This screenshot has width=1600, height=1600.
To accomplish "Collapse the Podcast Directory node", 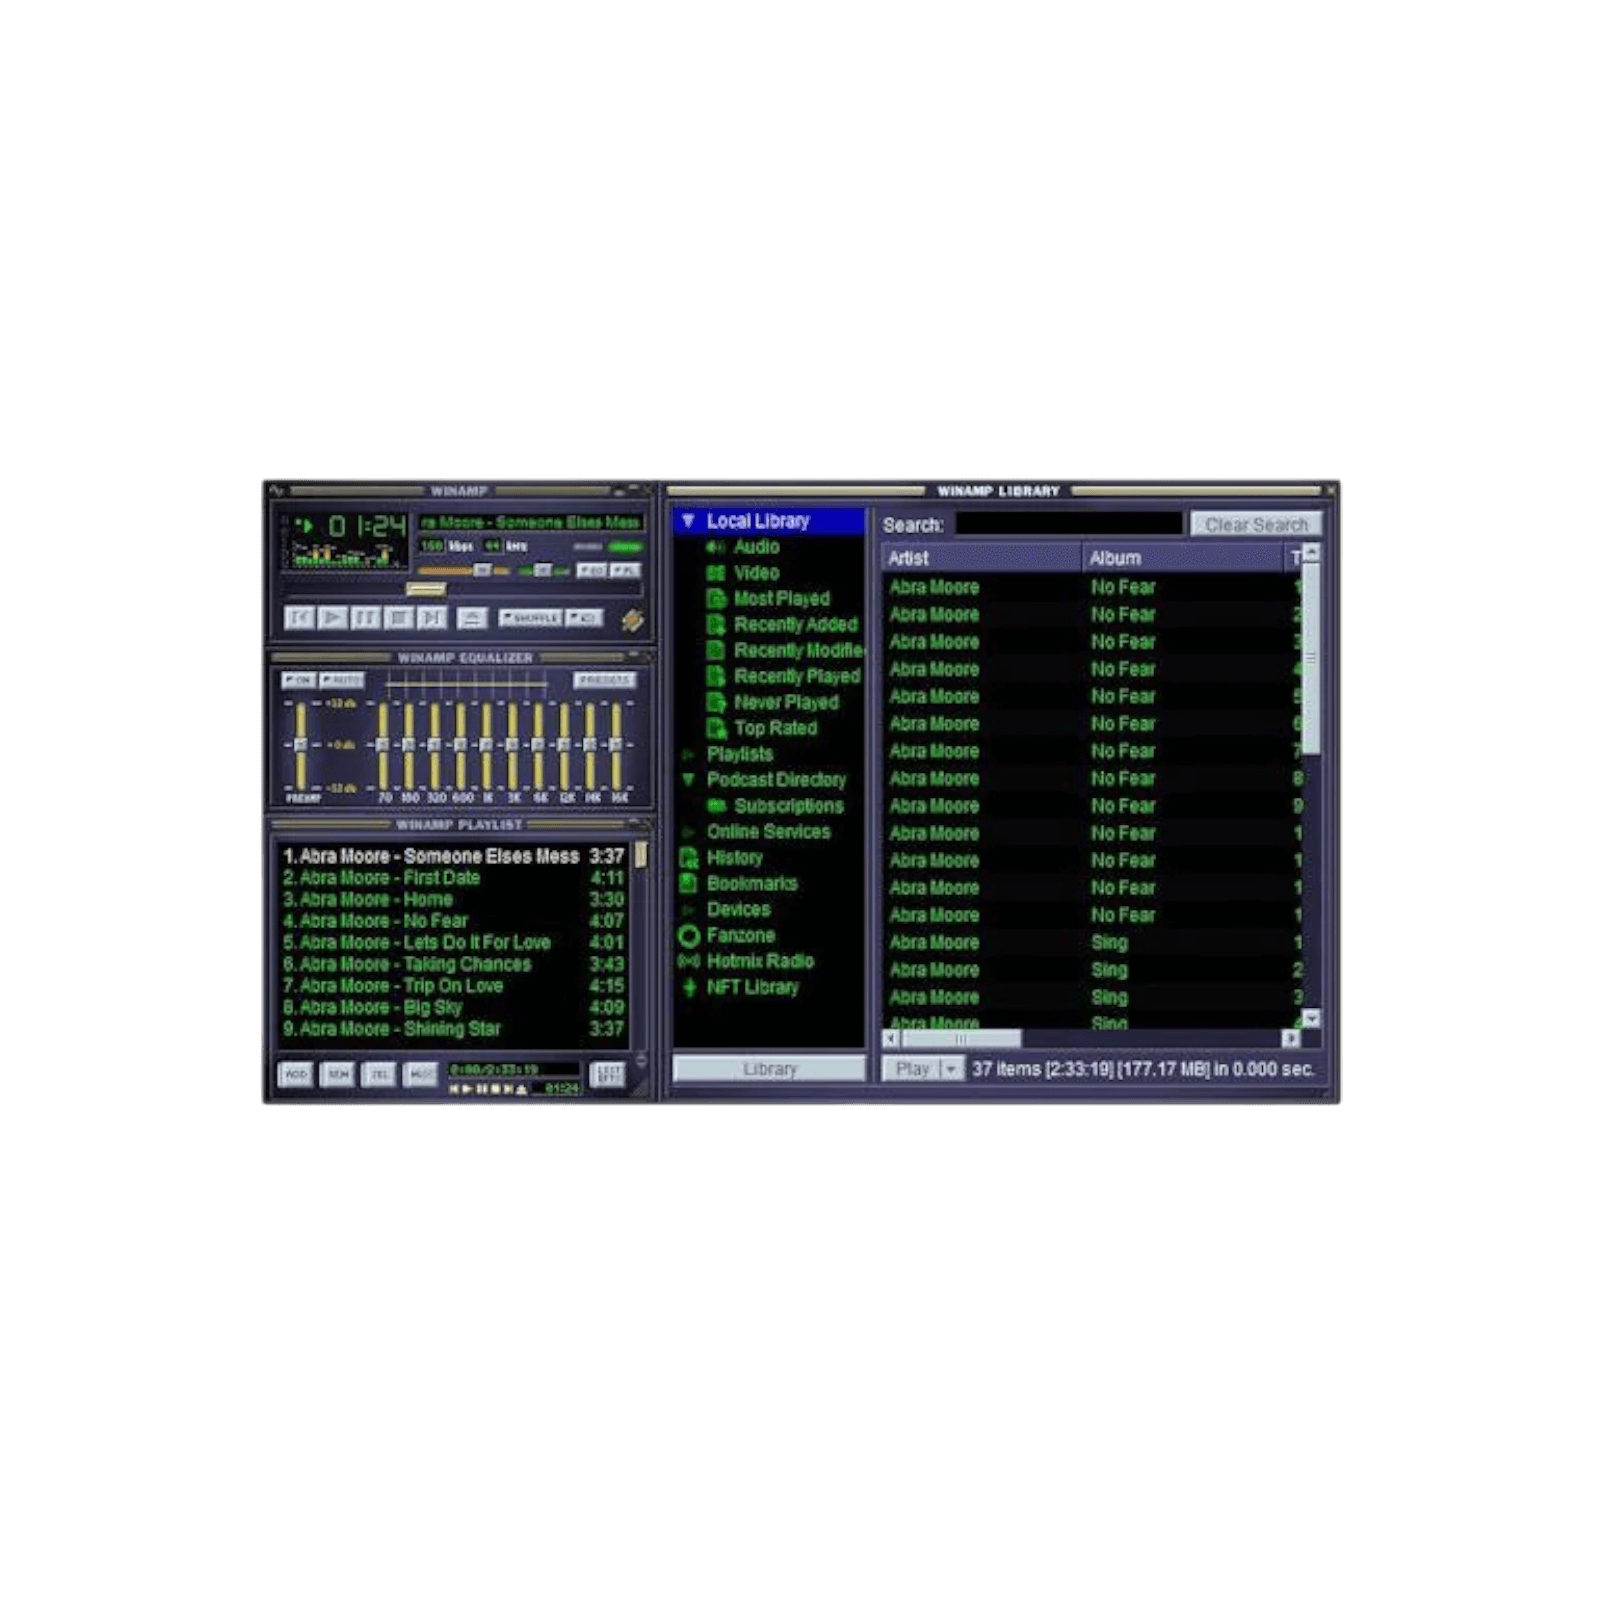I will coord(688,780).
